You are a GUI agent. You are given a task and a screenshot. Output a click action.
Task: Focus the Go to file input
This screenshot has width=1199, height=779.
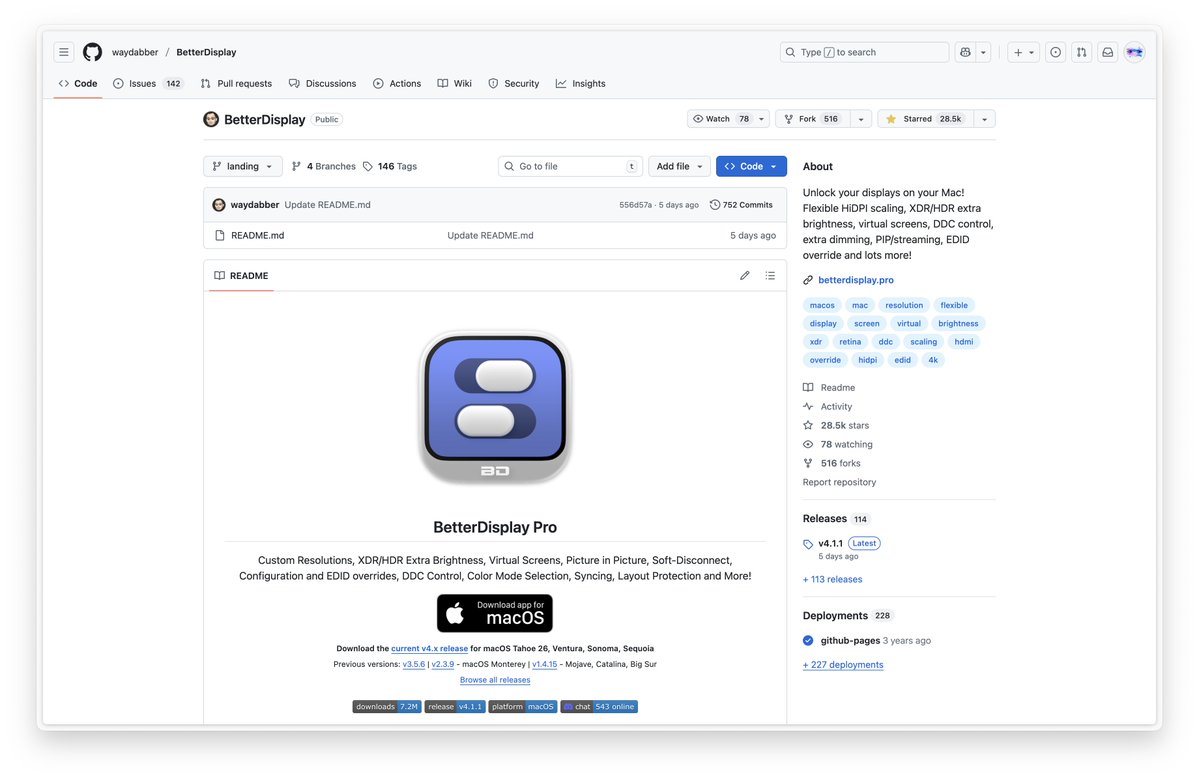(x=570, y=166)
